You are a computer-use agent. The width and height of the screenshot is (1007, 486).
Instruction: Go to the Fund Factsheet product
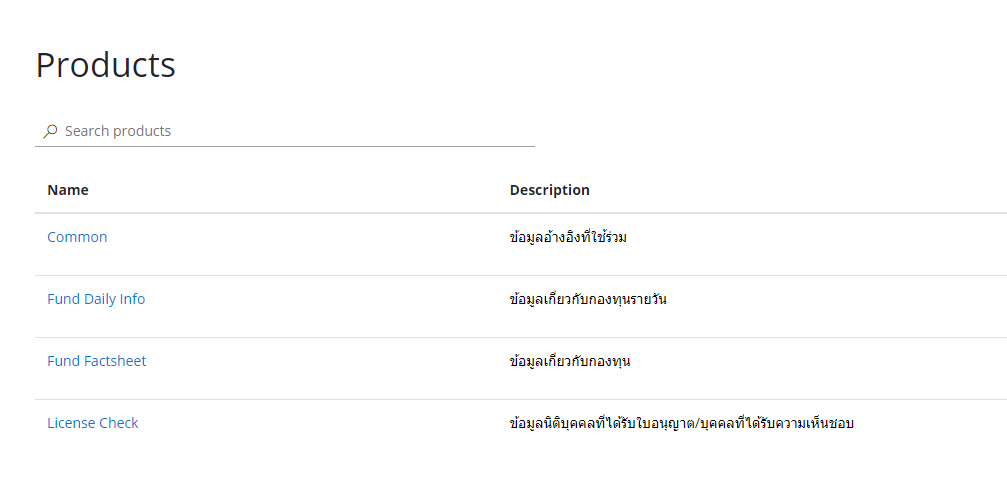click(x=97, y=361)
